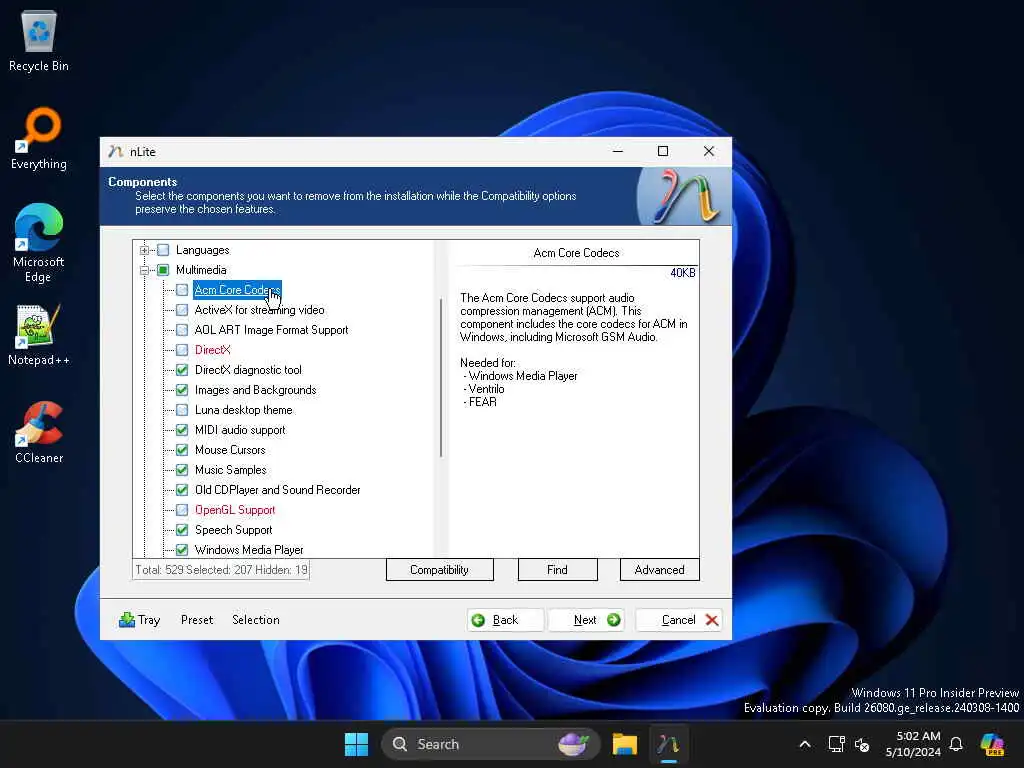
Task: Uncheck DirectX diagnostic tool checkbox
Action: [x=182, y=370]
